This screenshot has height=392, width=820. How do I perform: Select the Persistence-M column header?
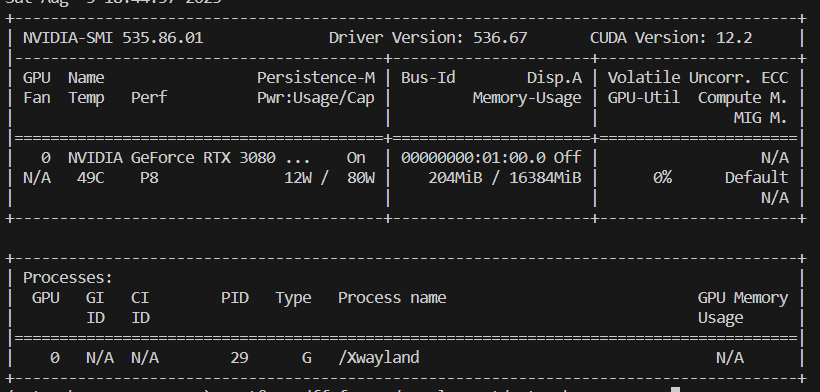pyautogui.click(x=316, y=78)
